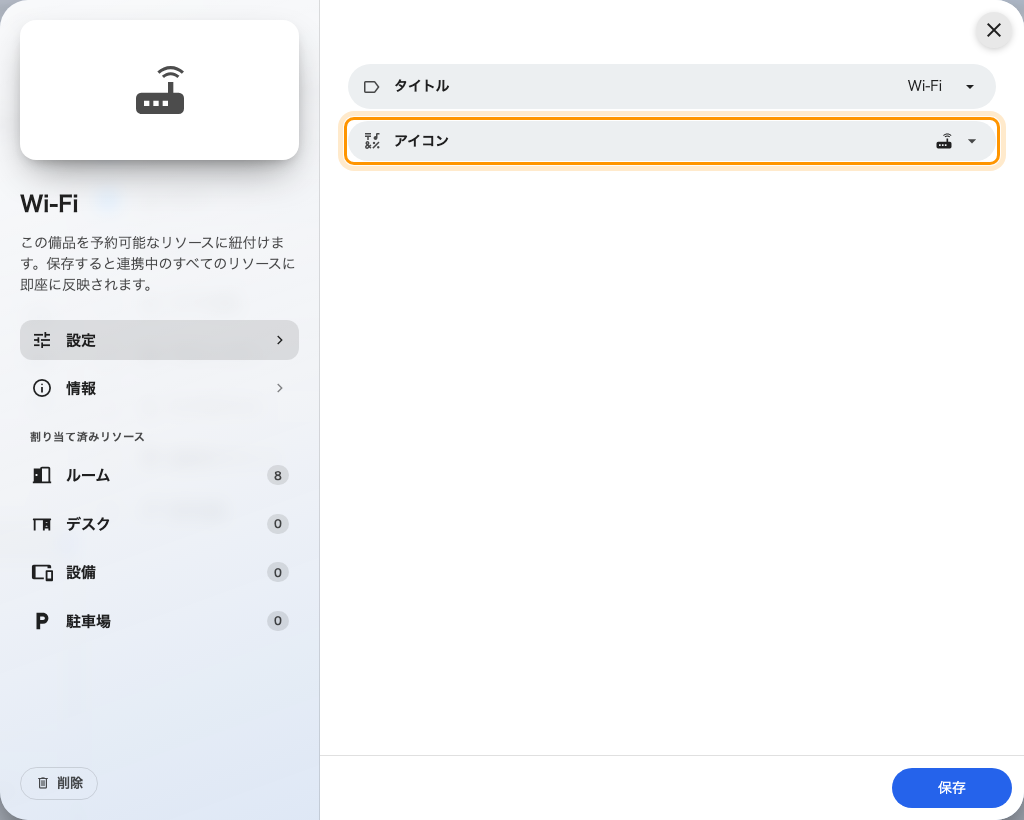Click the devices icon for 設備
The image size is (1024, 820).
[42, 573]
